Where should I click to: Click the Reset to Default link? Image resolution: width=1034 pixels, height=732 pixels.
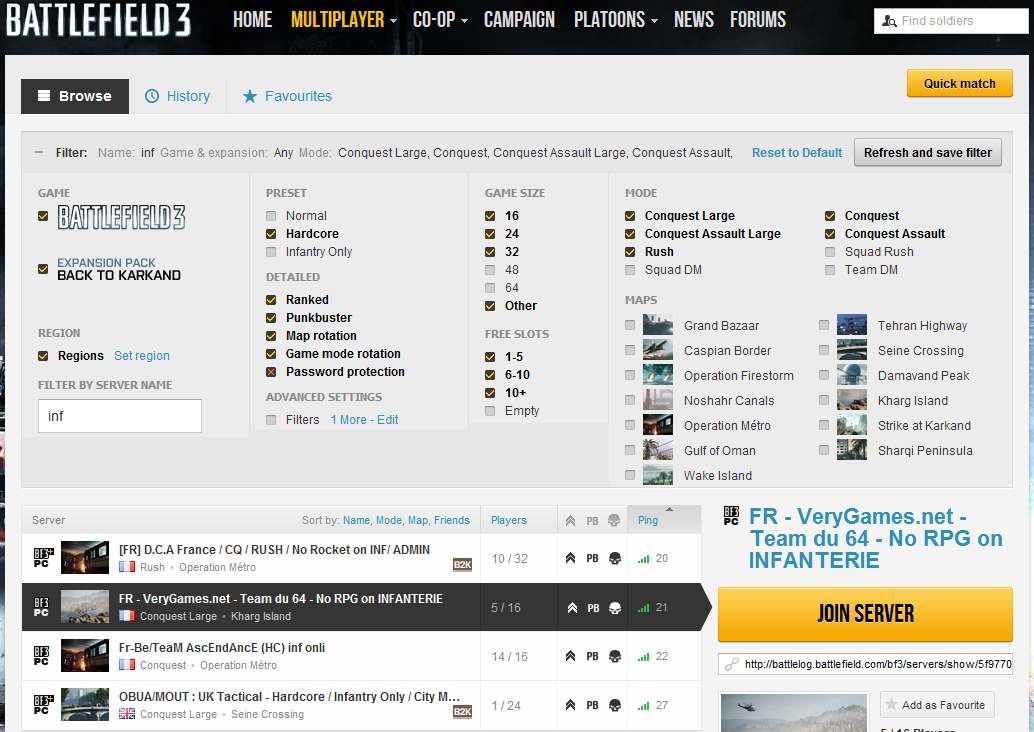pyautogui.click(x=796, y=152)
